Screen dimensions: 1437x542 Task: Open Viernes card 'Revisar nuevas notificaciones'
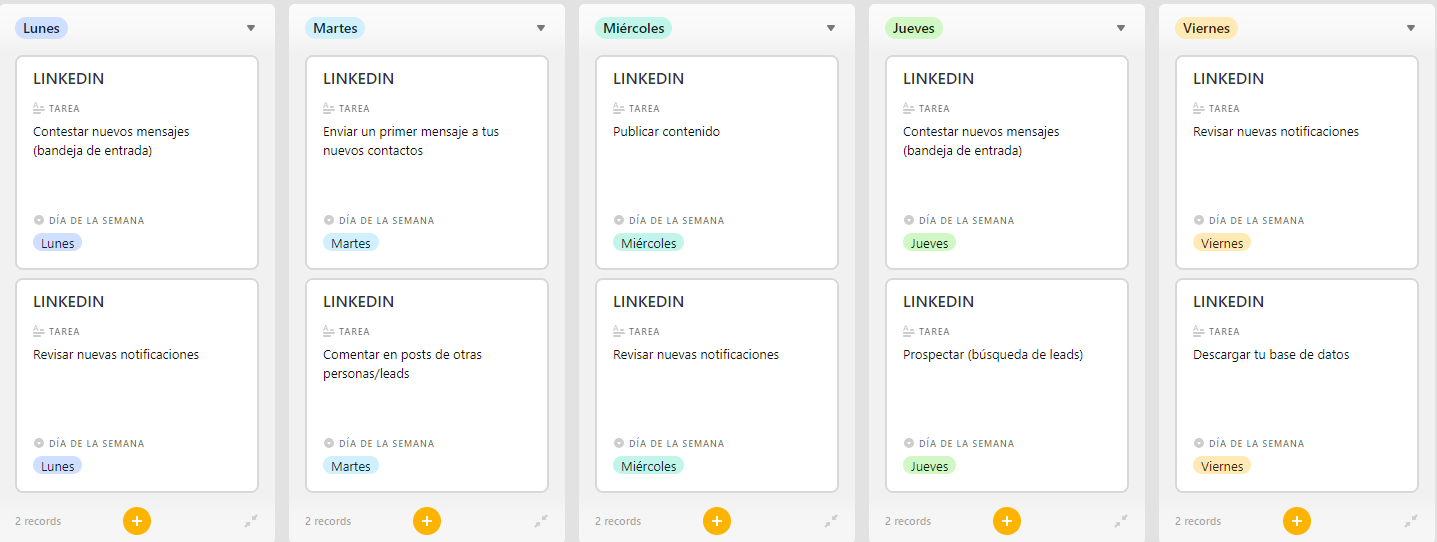click(1297, 163)
